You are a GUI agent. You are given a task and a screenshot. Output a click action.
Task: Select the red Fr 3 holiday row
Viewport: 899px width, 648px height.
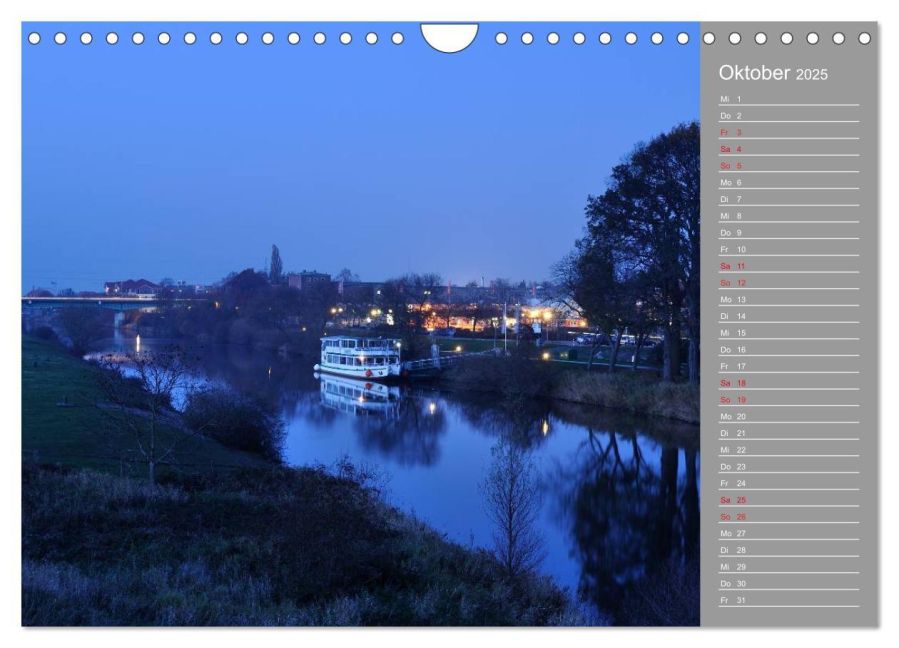tap(787, 132)
